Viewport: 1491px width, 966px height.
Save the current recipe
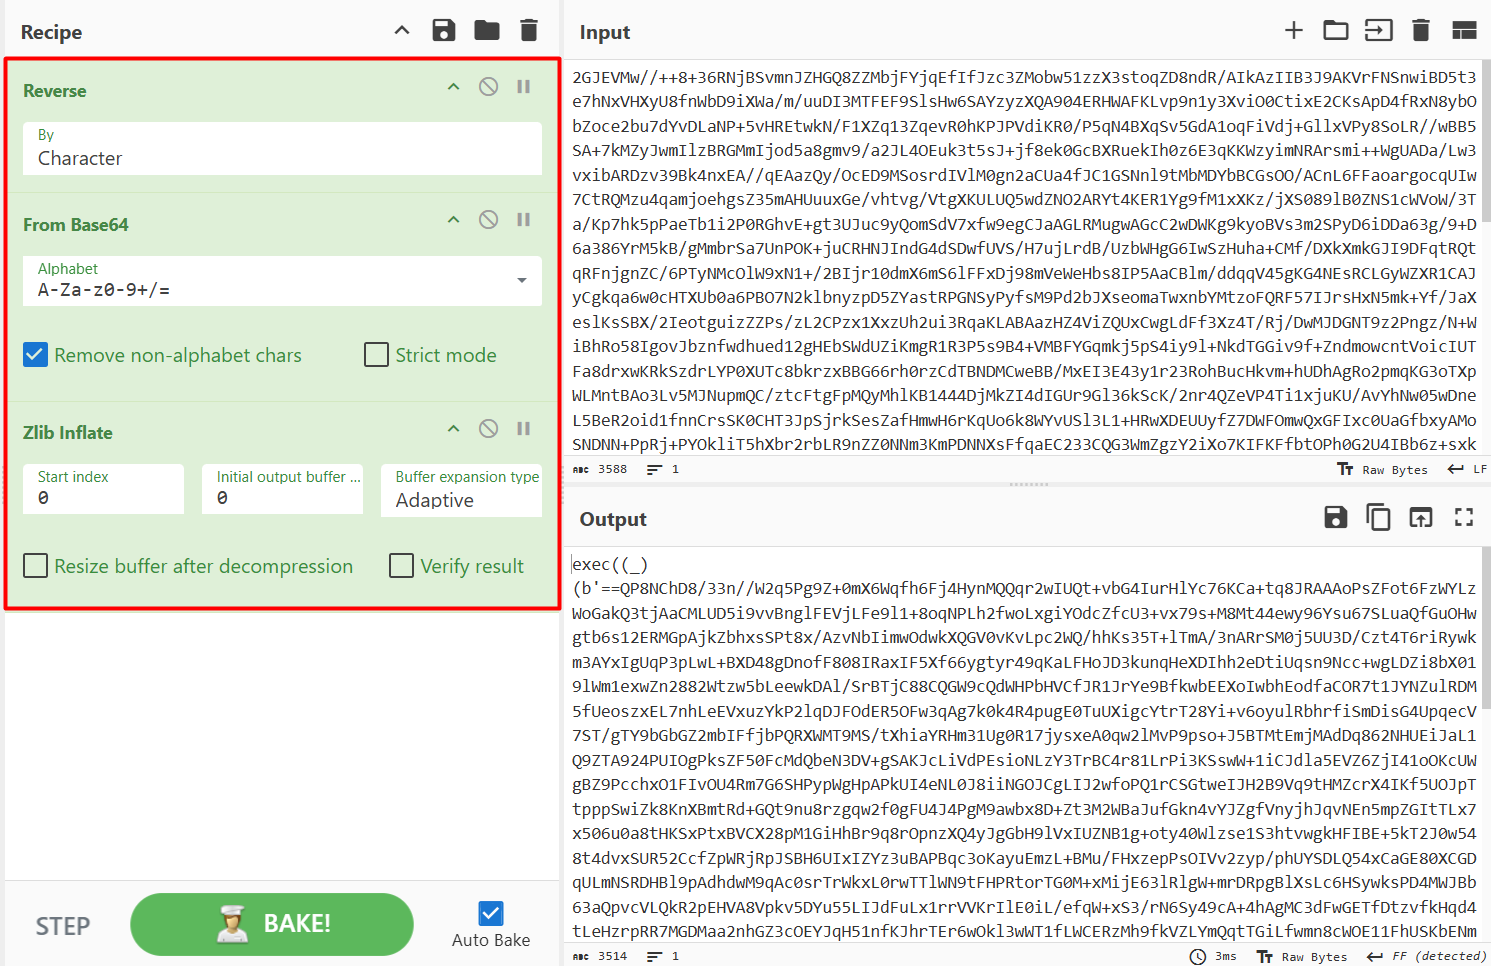coord(444,30)
